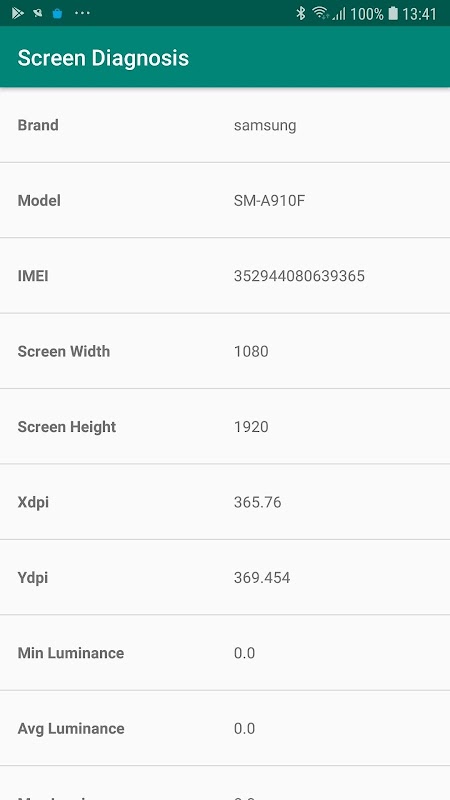Select the Screen Width row
The height and width of the screenshot is (800, 450).
[x=225, y=351]
